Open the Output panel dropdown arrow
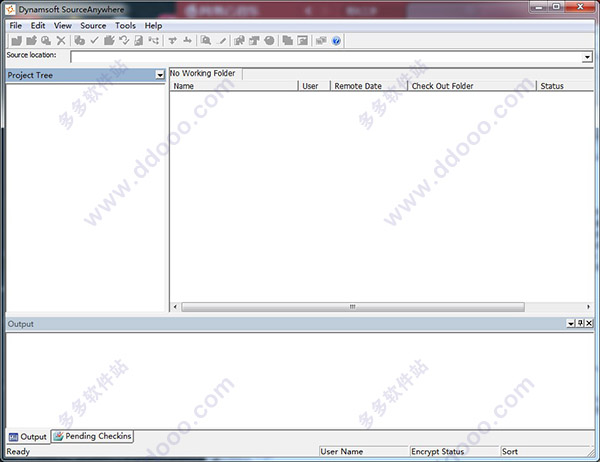This screenshot has height=462, width=600. pyautogui.click(x=571, y=323)
